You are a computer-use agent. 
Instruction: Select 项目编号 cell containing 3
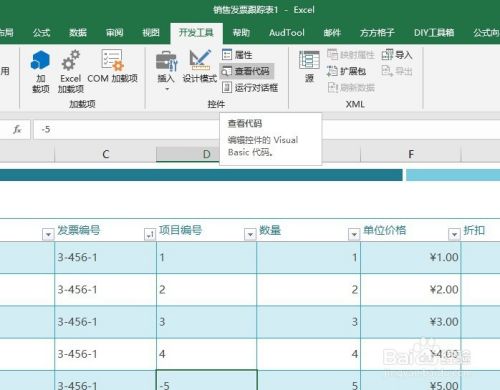(206, 322)
